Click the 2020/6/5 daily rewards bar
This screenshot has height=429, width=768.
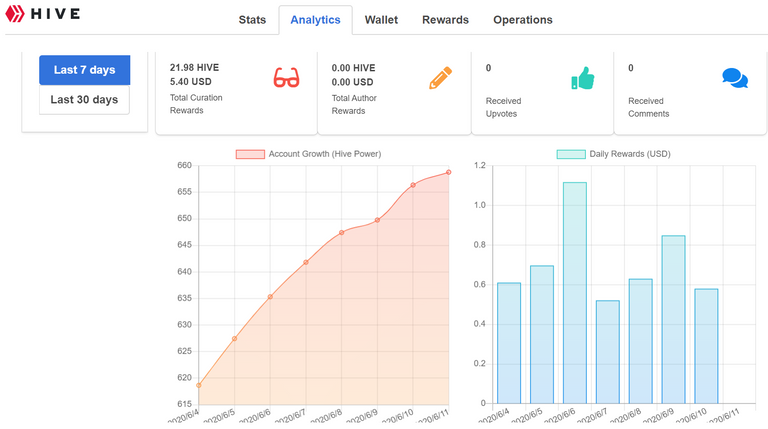pos(542,334)
